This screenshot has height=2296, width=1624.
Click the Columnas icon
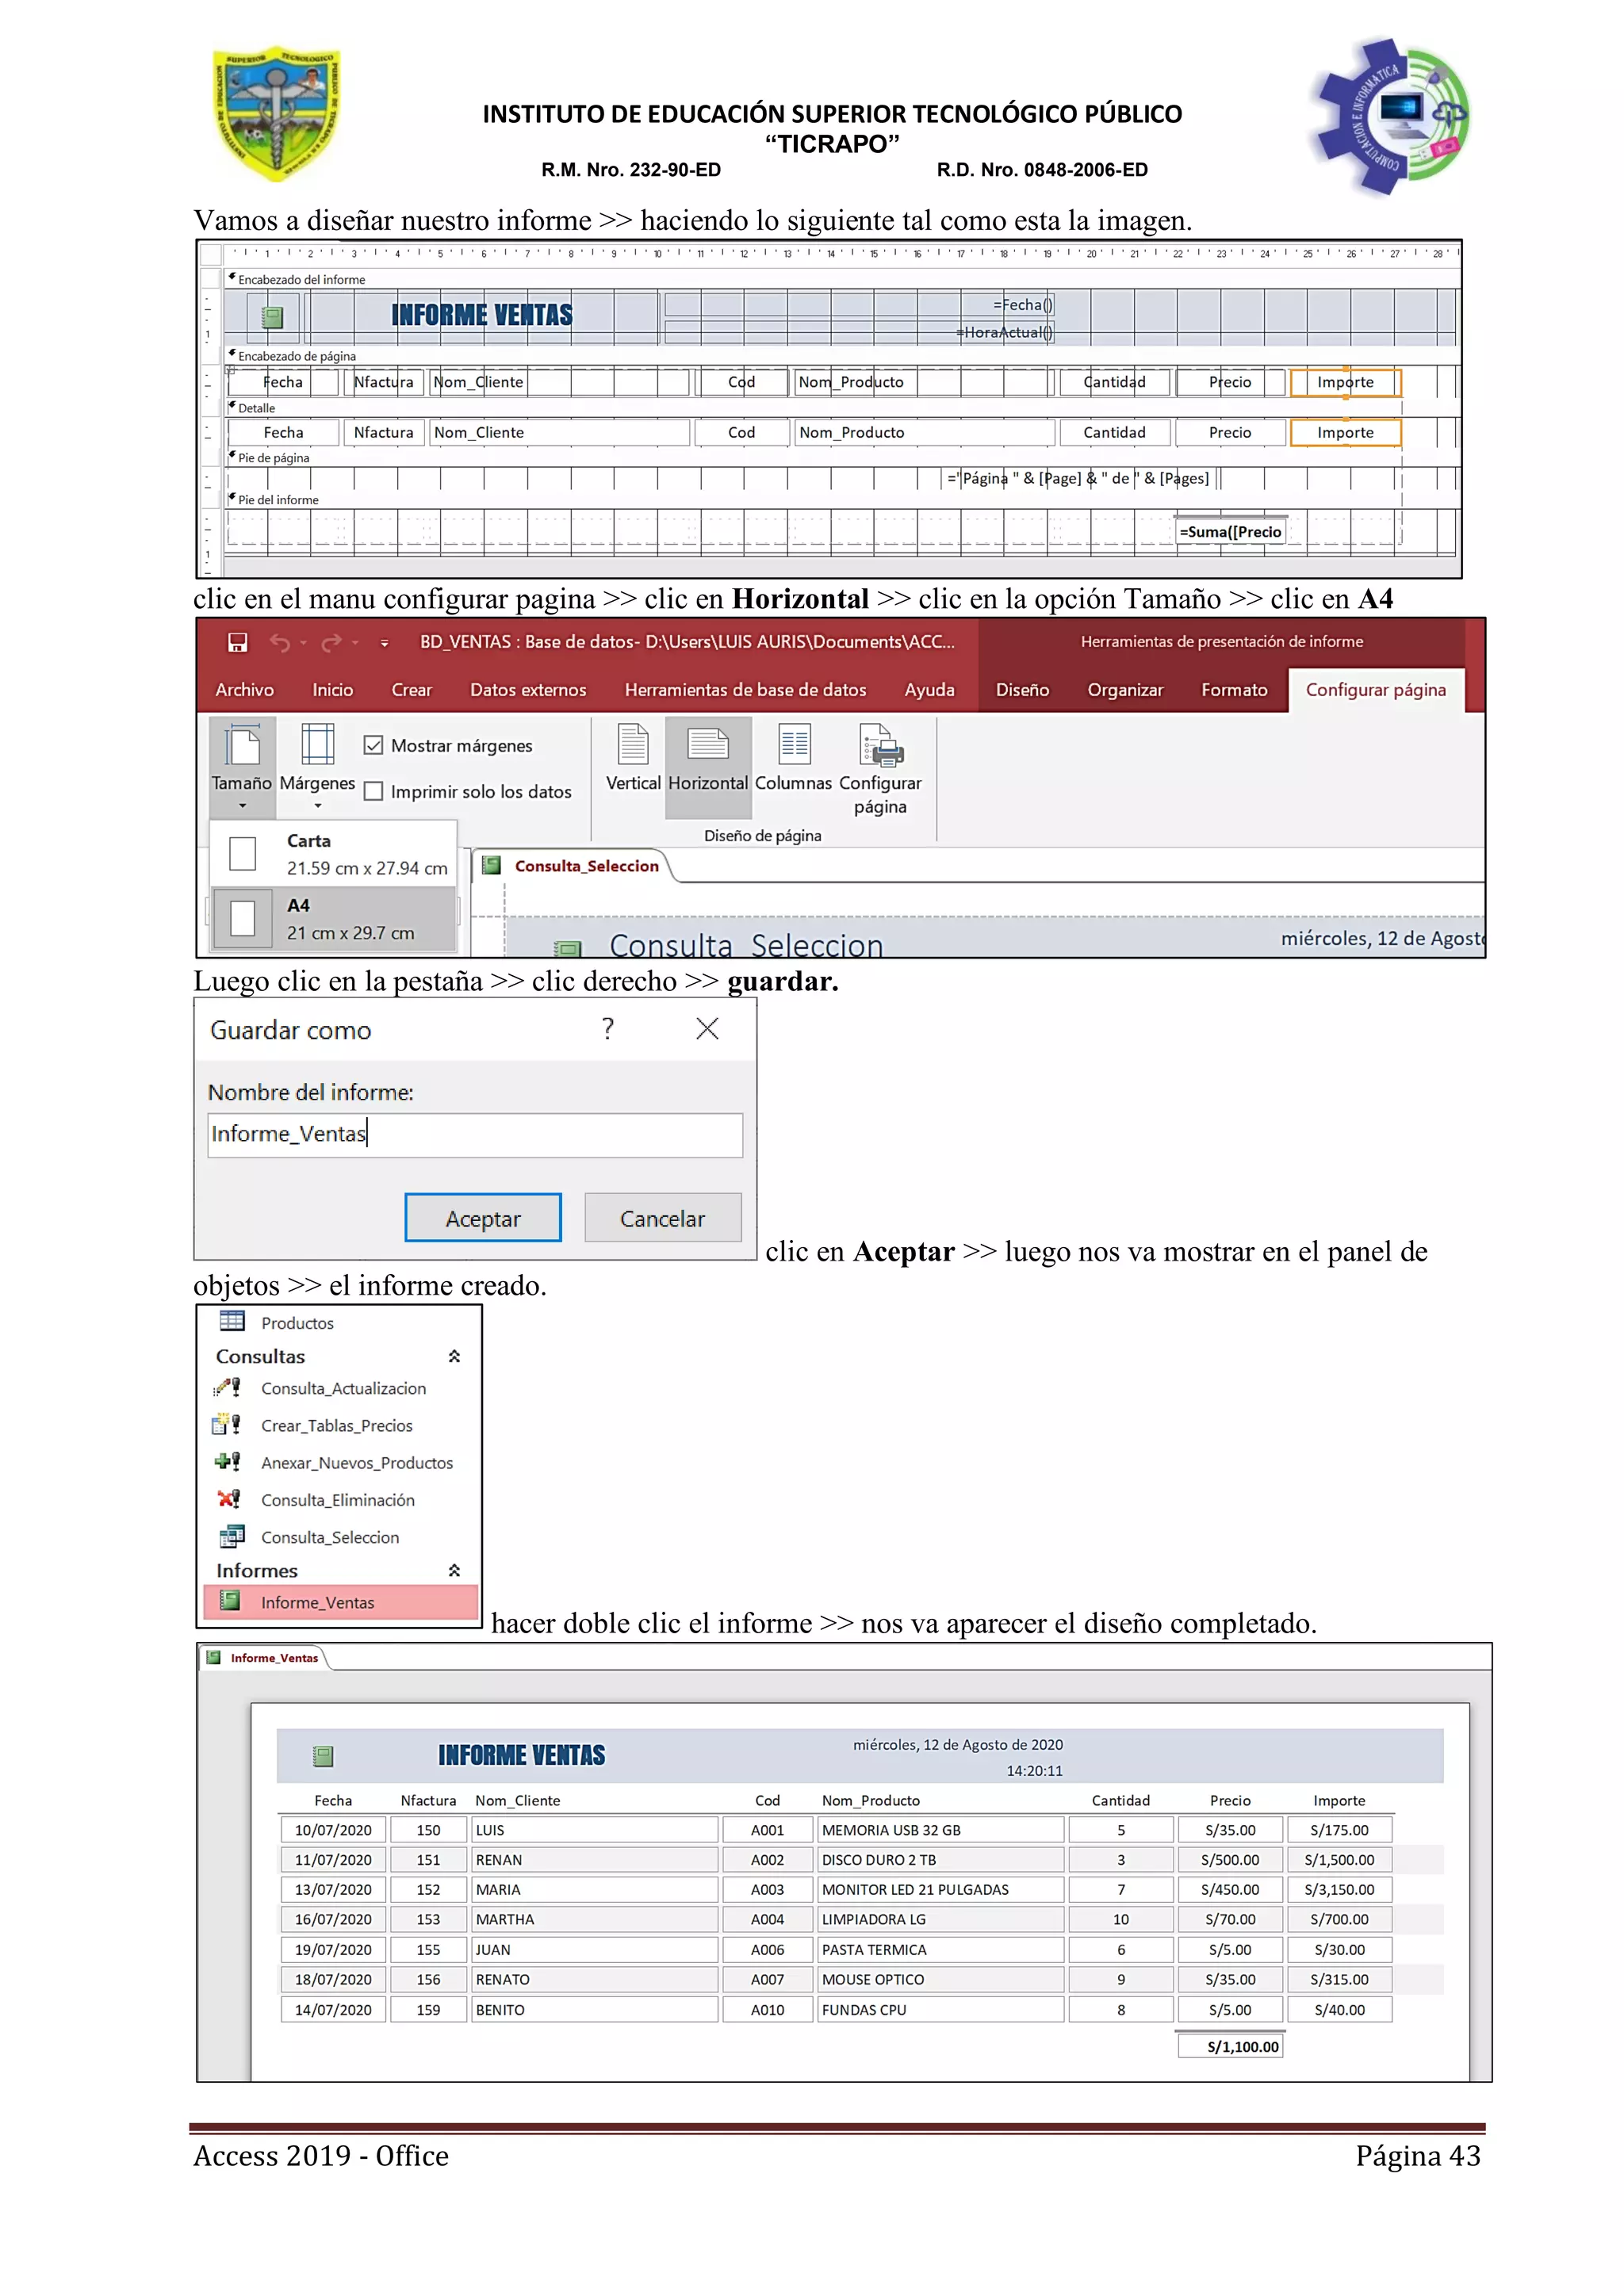794,758
